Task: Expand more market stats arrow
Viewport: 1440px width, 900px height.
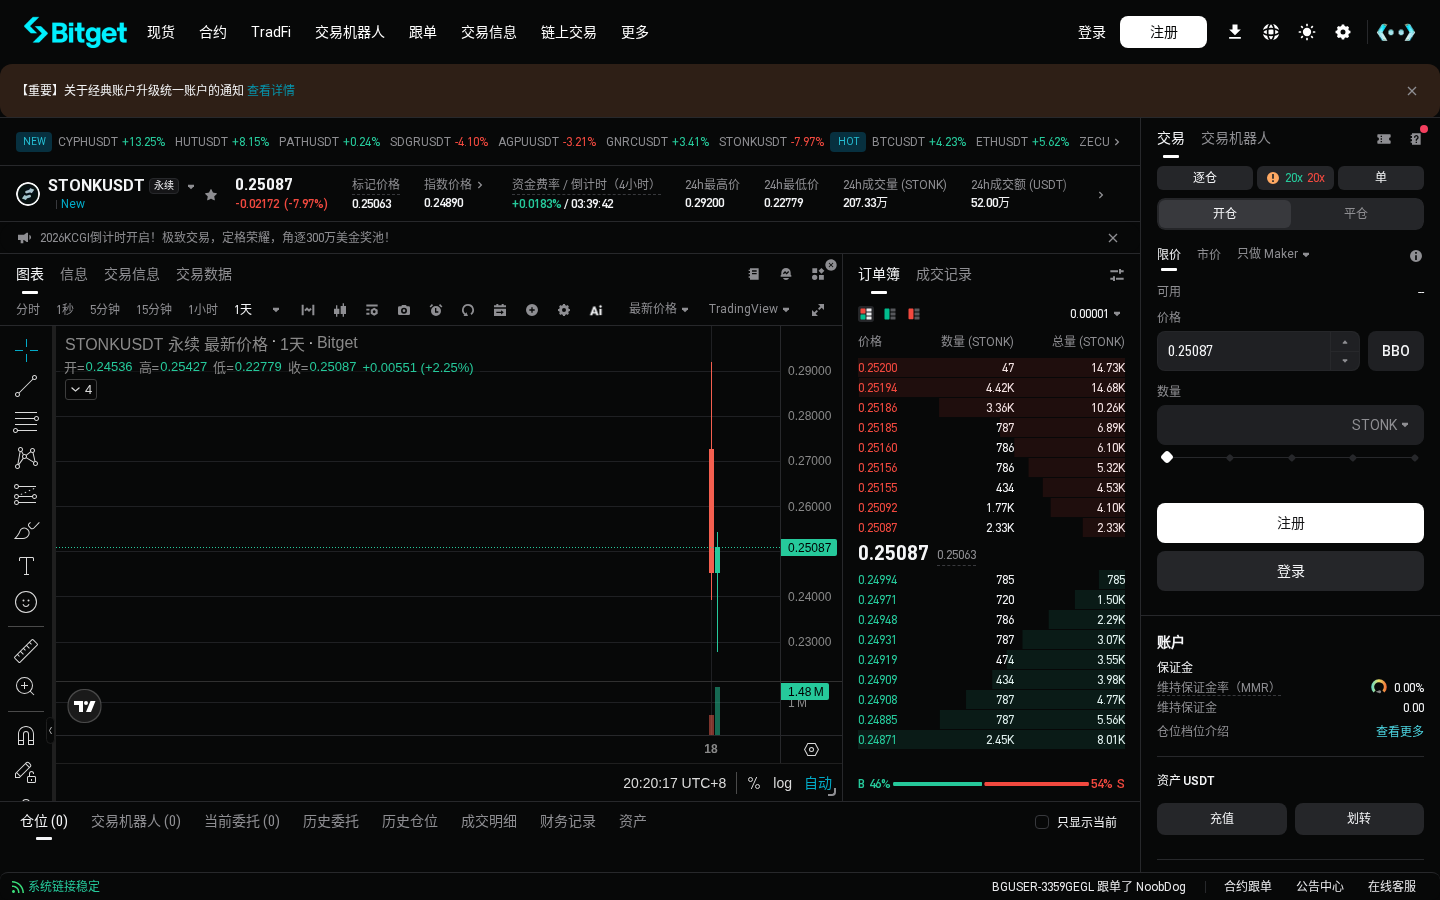Action: click(1101, 195)
